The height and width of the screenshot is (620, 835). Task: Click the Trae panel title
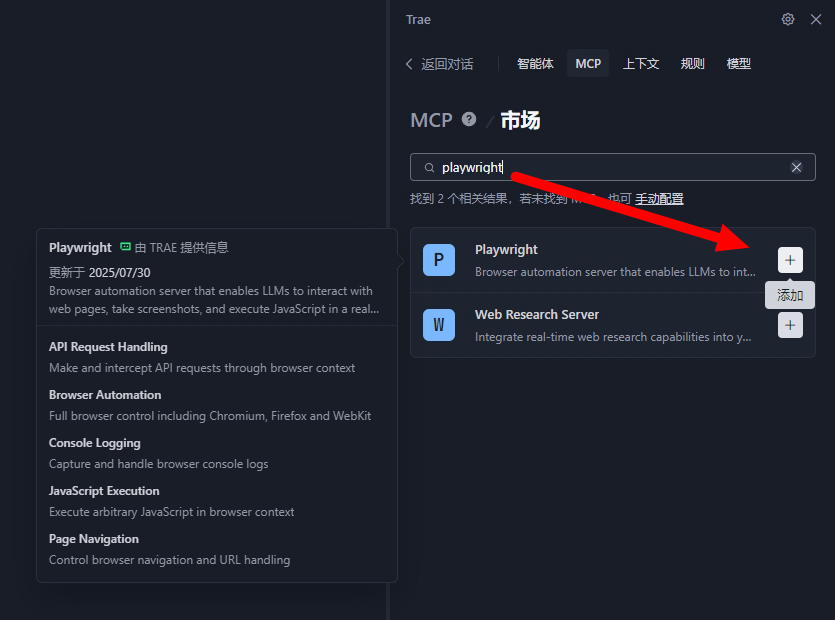(418, 20)
